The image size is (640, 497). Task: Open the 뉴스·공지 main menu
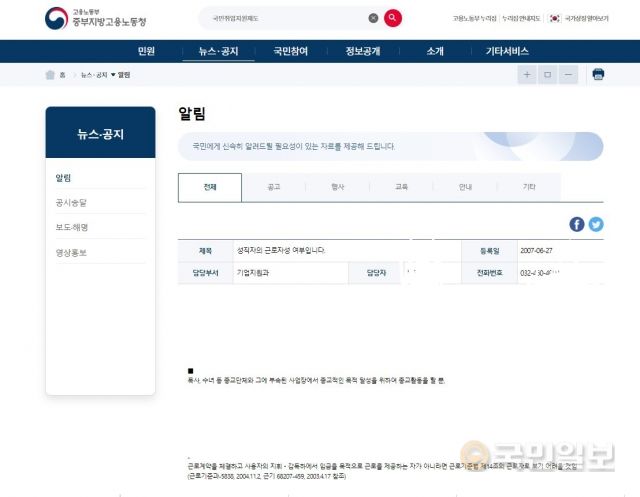(x=218, y=51)
